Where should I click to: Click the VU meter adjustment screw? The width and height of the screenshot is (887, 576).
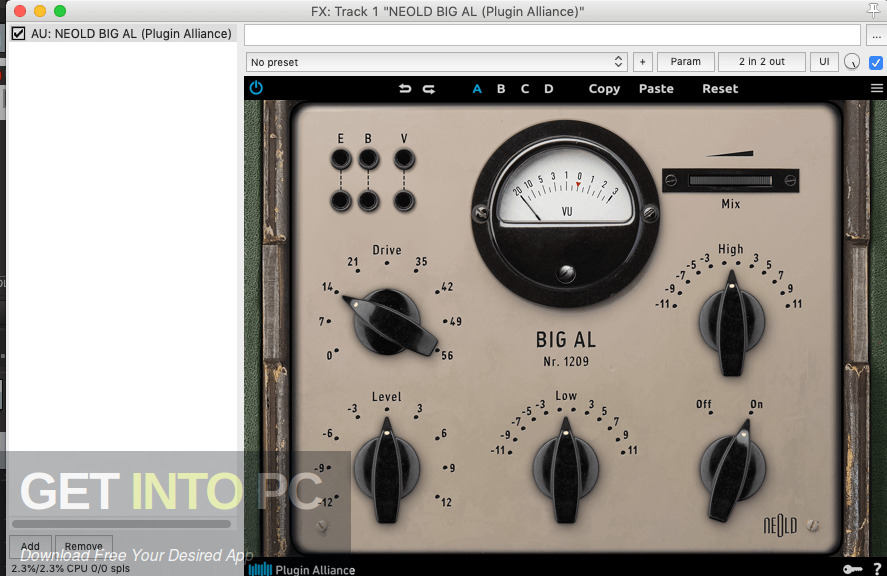coord(566,273)
